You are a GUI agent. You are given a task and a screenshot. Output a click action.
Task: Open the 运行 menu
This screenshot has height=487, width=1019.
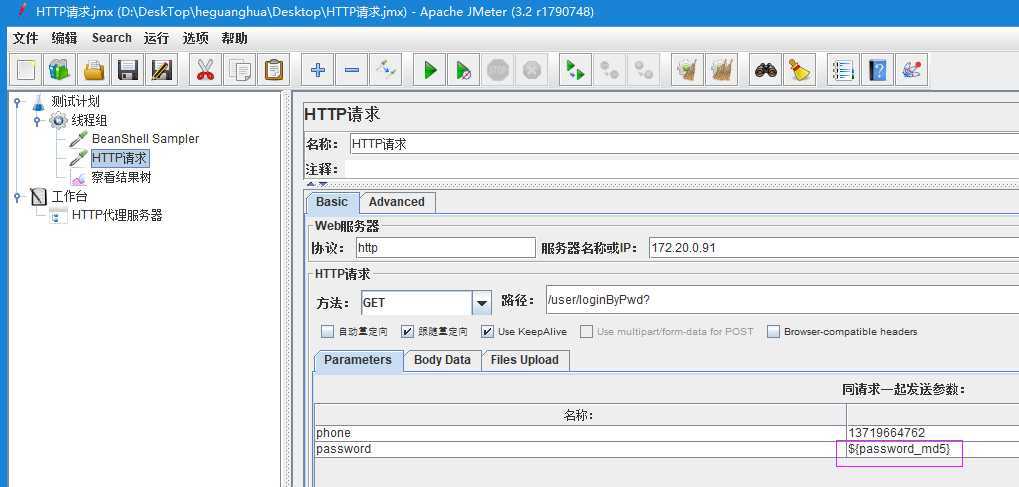[156, 38]
